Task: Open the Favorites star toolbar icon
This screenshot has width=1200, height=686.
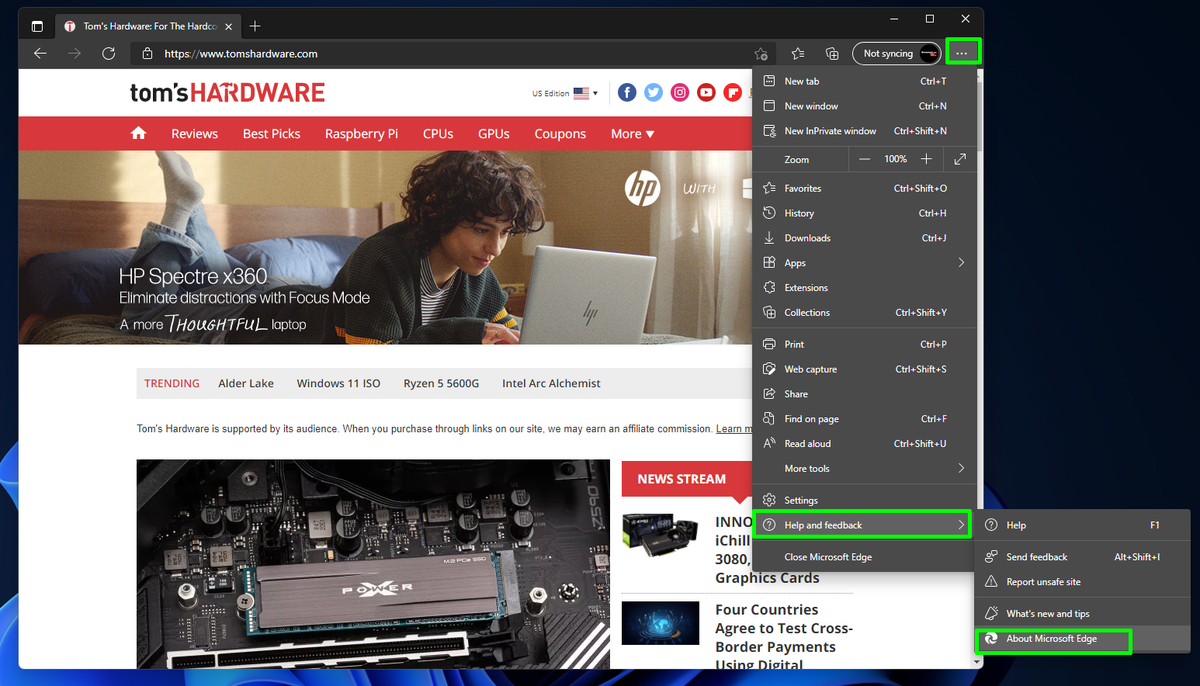Action: click(x=797, y=54)
